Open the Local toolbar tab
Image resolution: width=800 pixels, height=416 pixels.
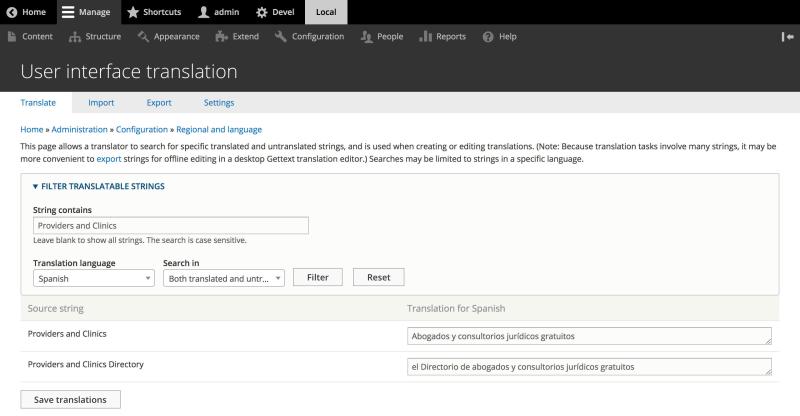tap(326, 12)
